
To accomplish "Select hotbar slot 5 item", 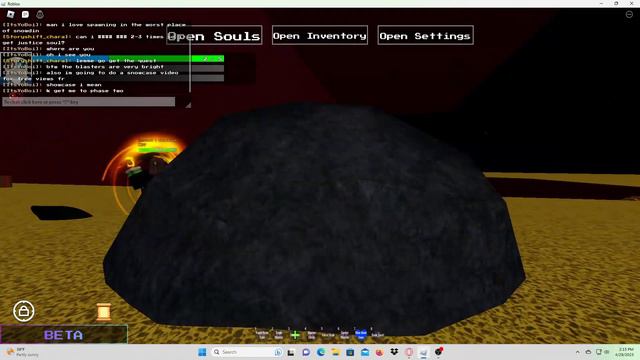I will coord(328,335).
